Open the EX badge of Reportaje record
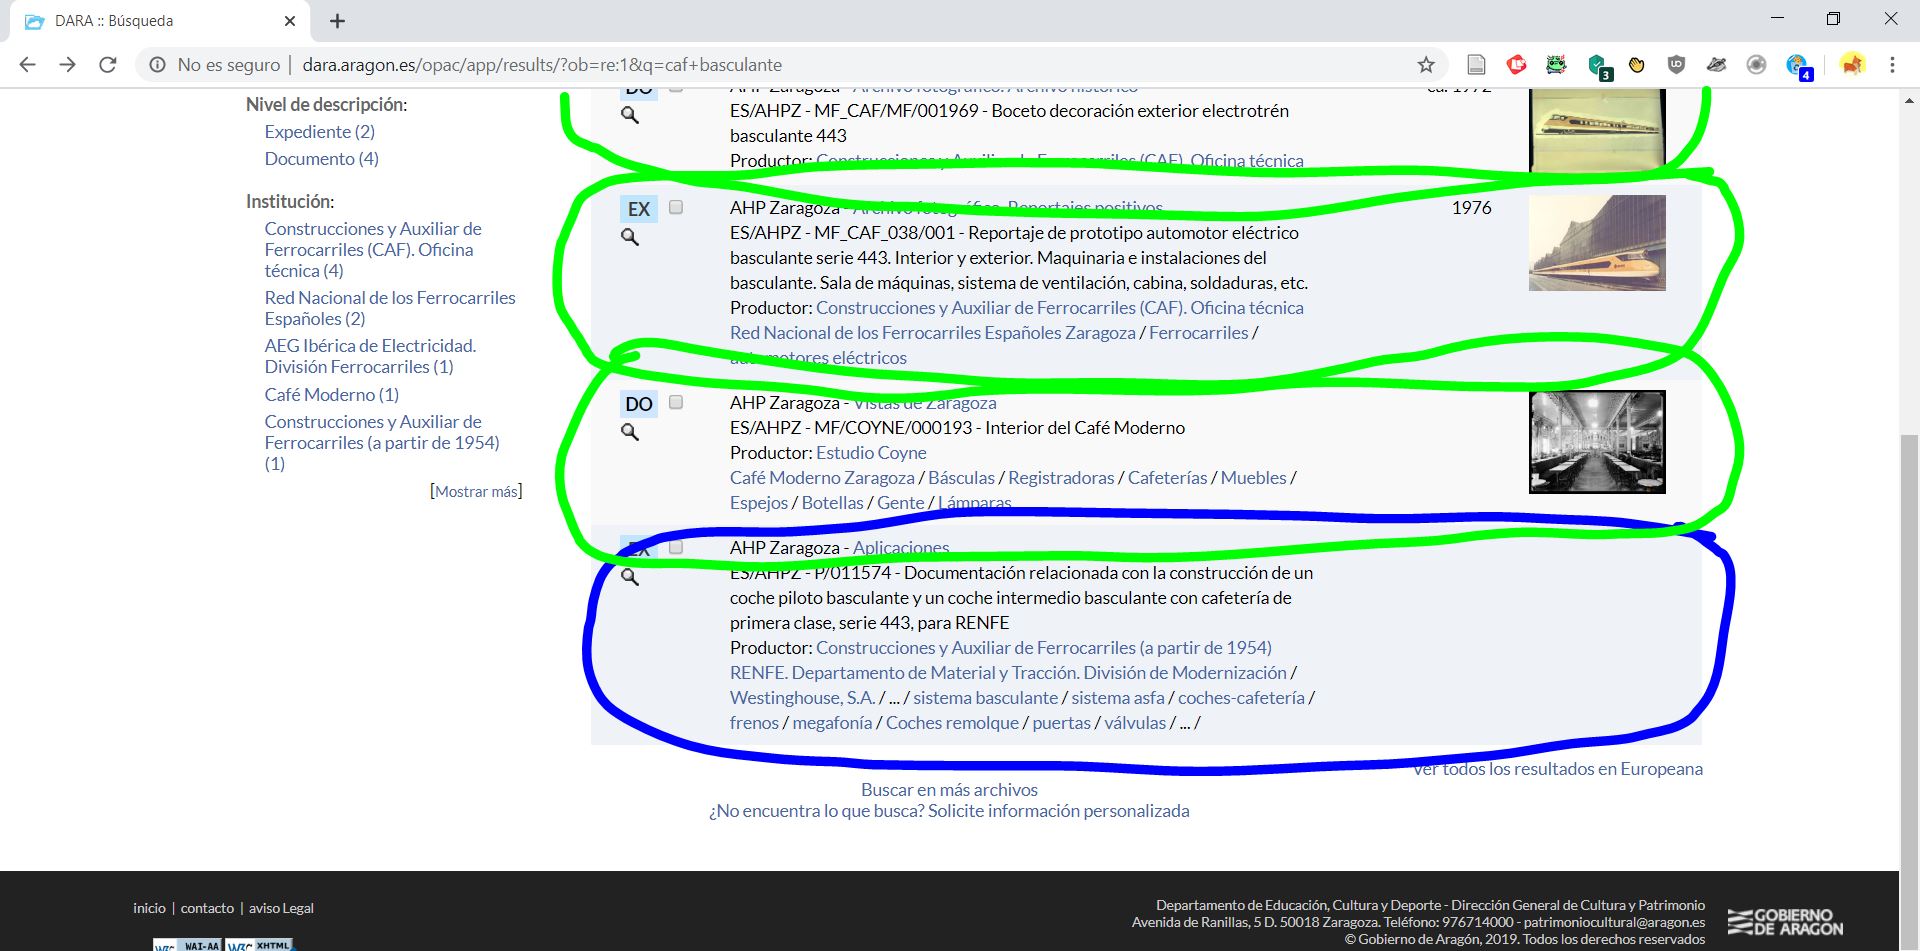1920x951 pixels. 639,209
